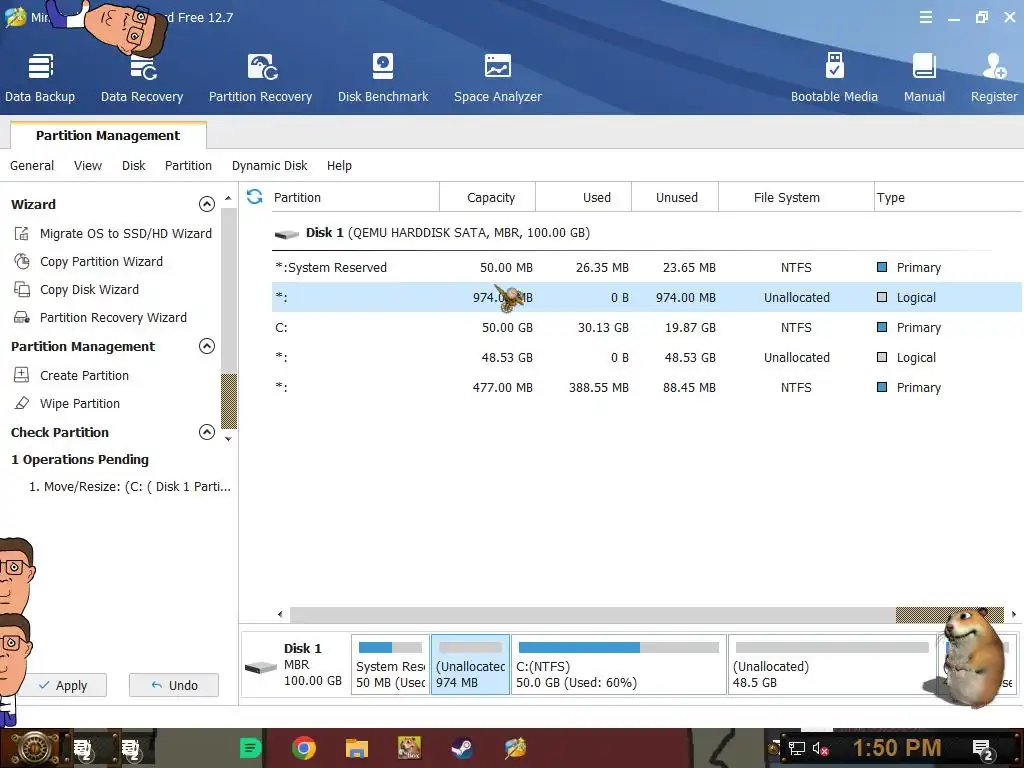Refresh the partition list
This screenshot has height=768, width=1024.
point(255,197)
